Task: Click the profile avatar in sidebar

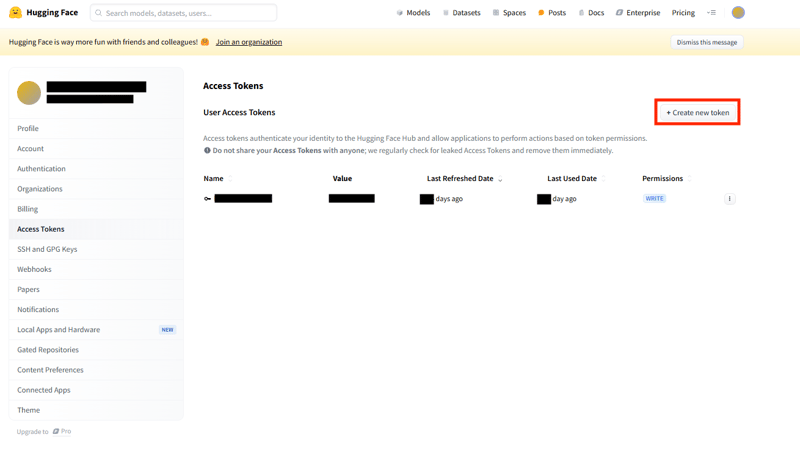Action: pos(29,93)
